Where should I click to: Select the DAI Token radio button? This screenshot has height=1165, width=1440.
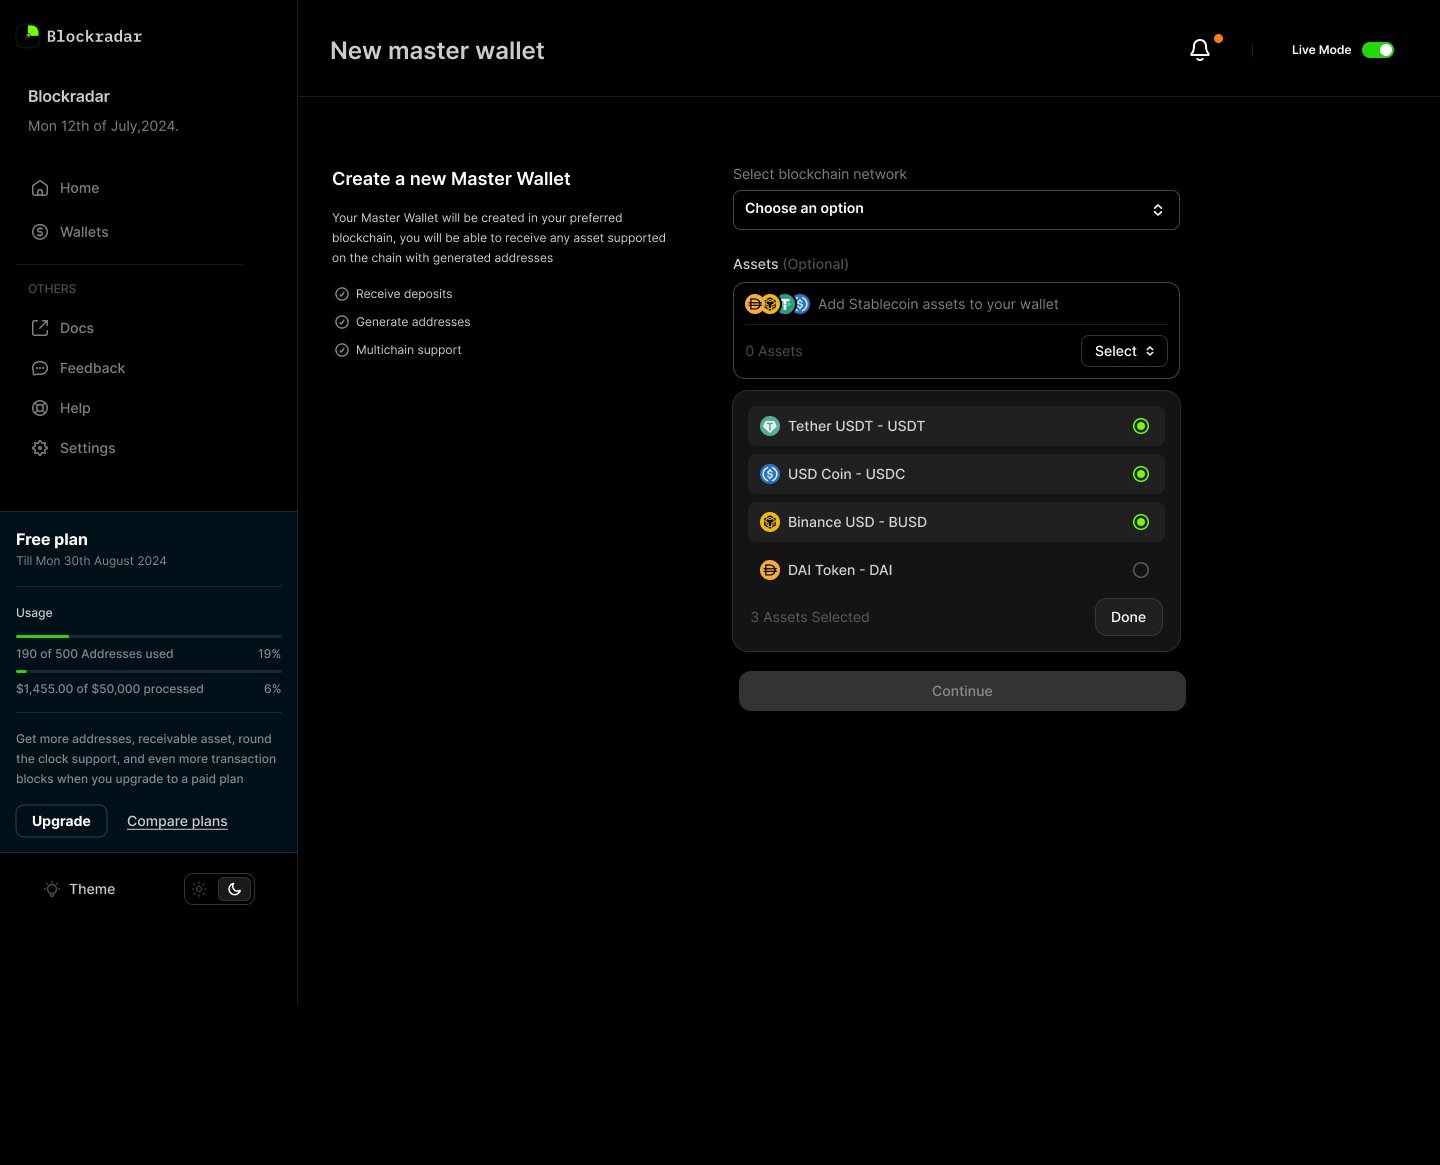coord(1141,570)
